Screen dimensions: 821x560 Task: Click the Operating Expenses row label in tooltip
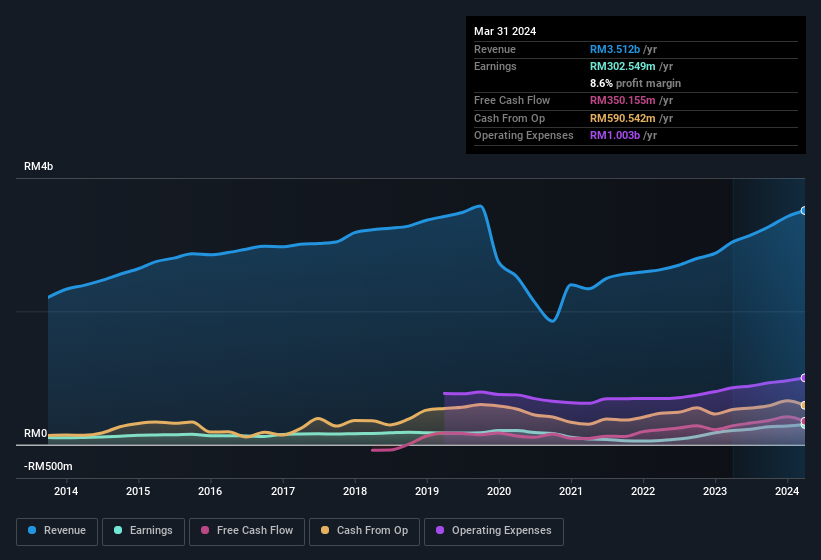(x=524, y=135)
